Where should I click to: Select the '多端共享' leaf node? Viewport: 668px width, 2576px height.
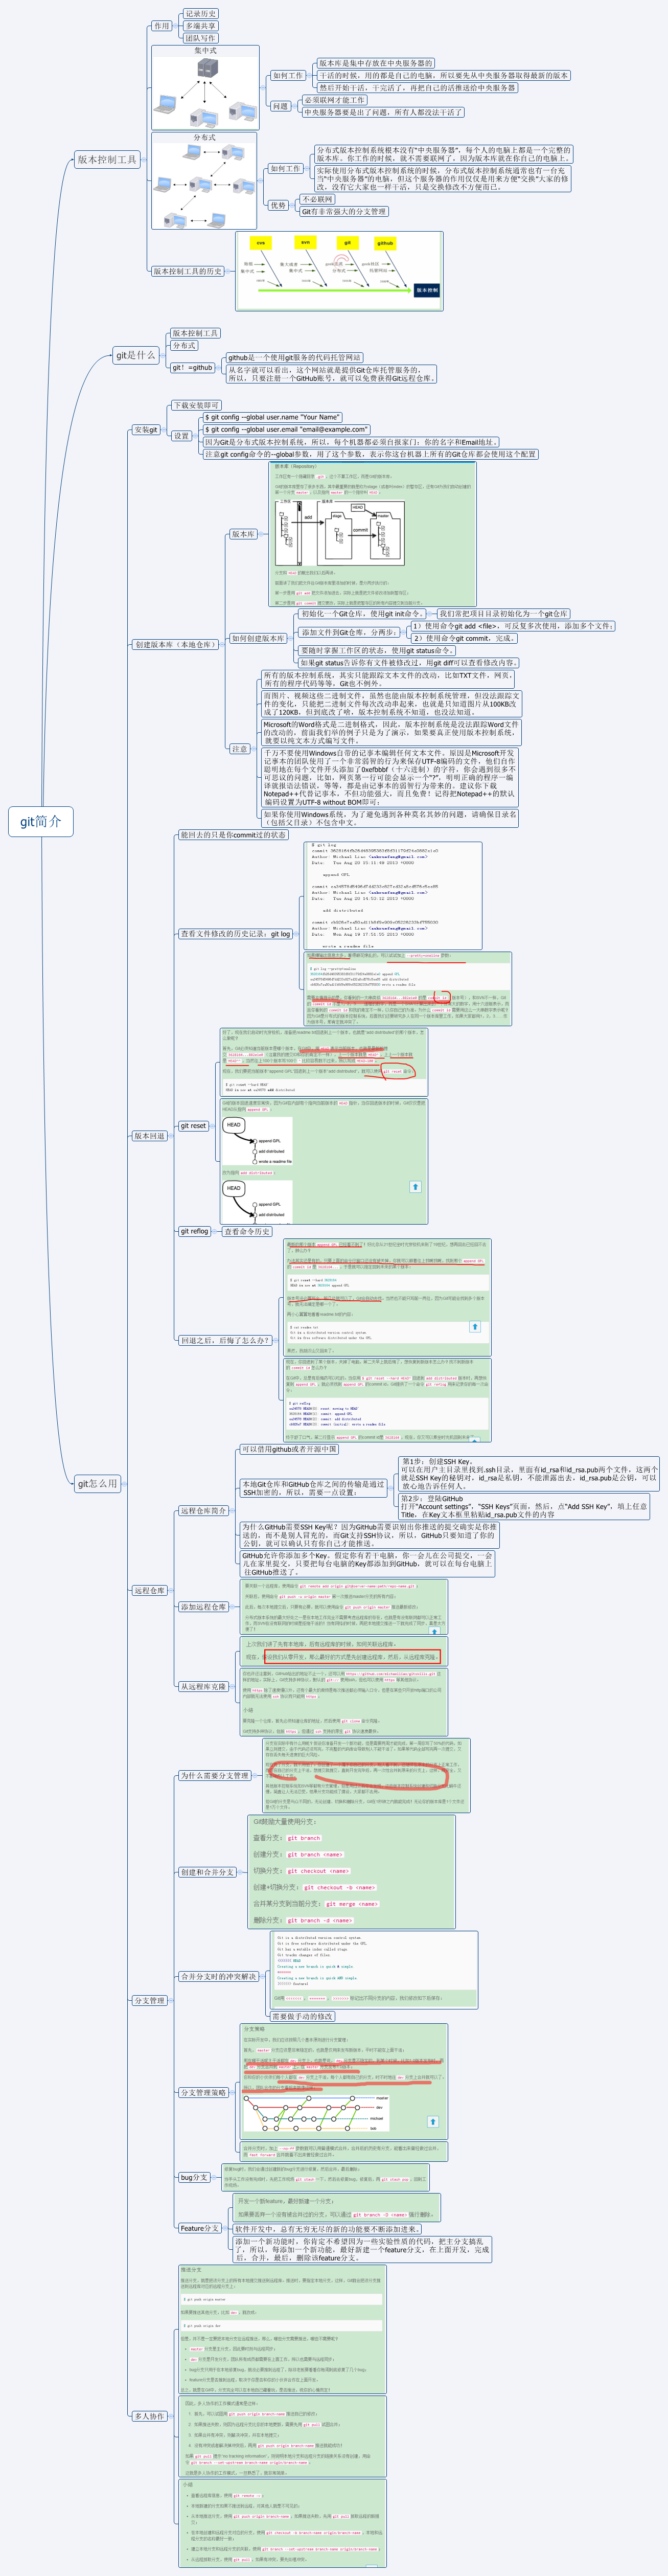[200, 26]
